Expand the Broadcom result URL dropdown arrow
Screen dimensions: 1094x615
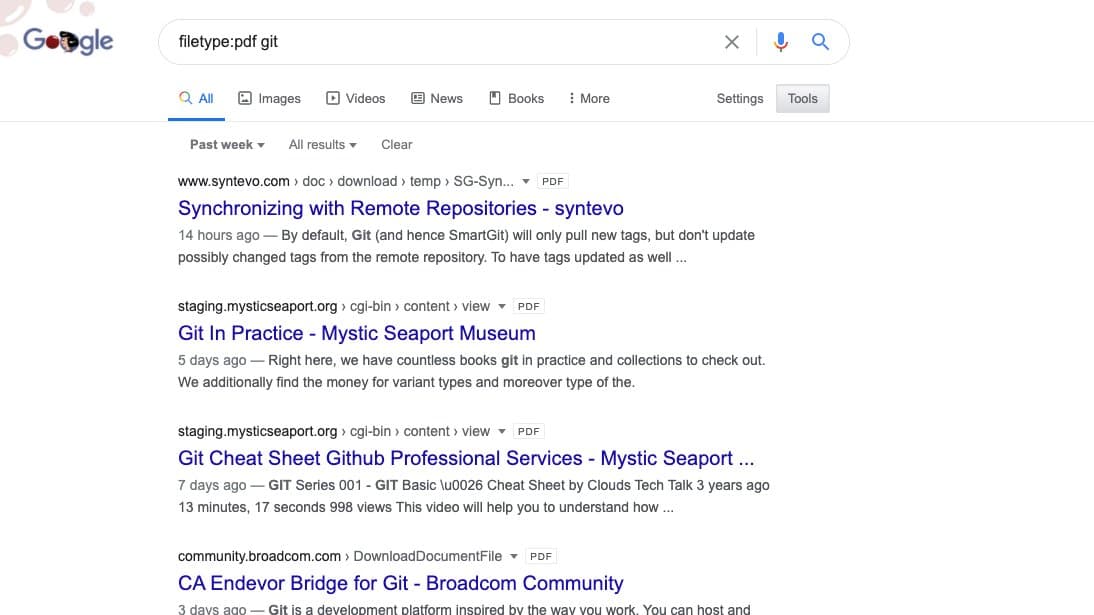[x=514, y=556]
